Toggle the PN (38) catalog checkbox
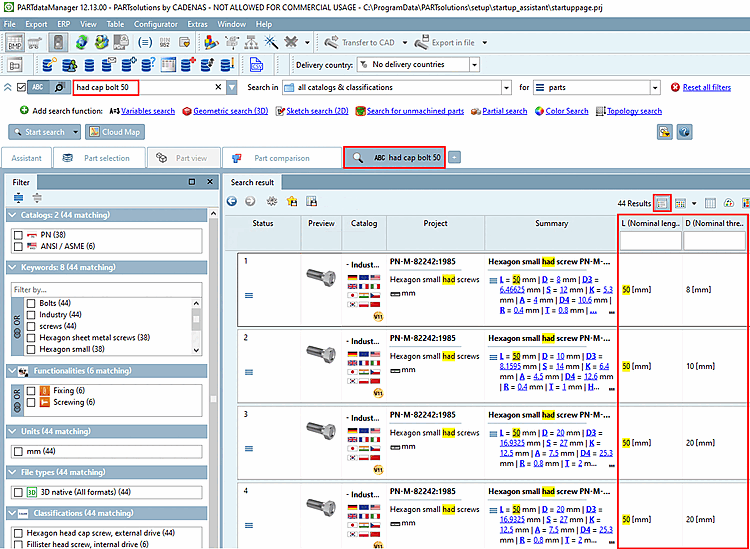 point(18,235)
